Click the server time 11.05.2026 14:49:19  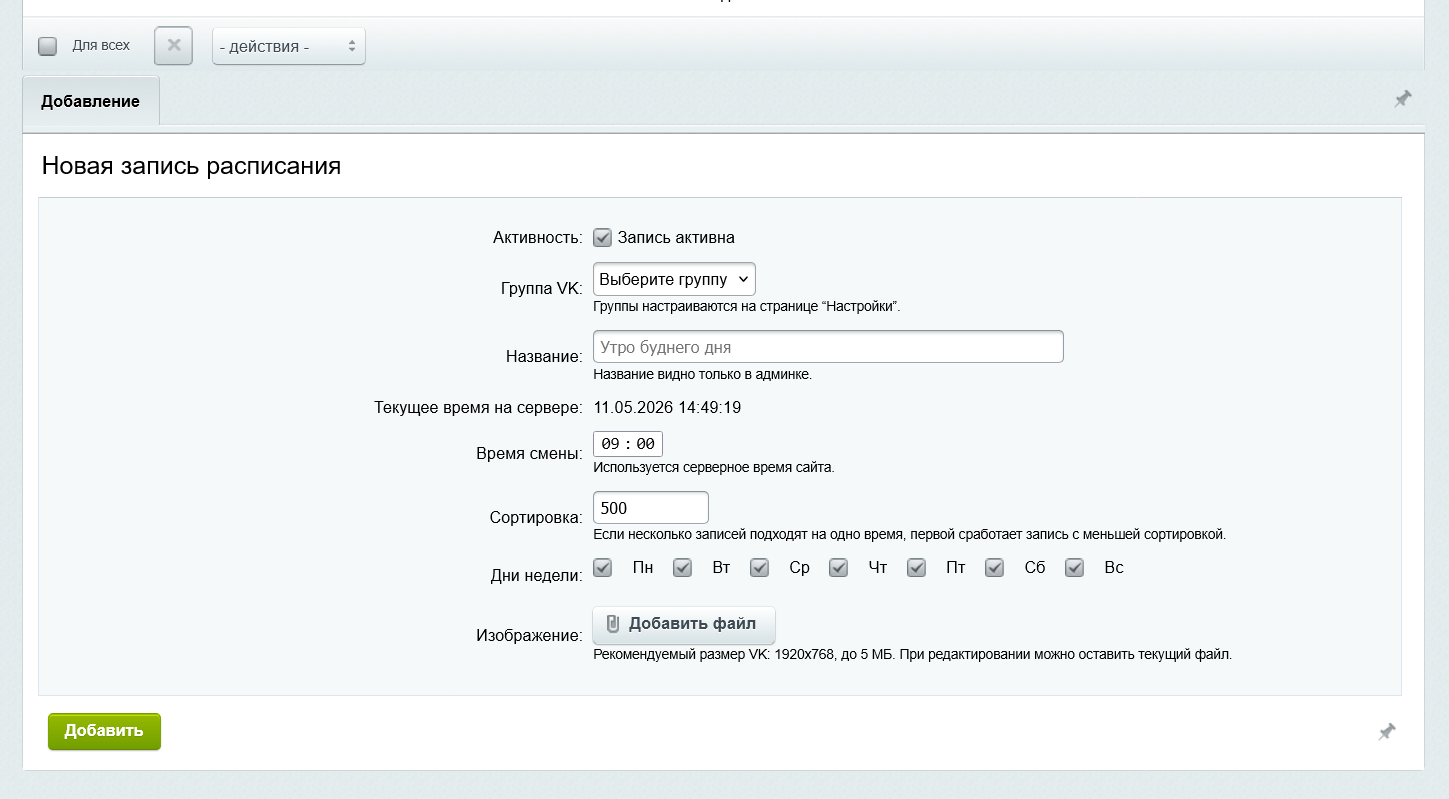pos(667,408)
